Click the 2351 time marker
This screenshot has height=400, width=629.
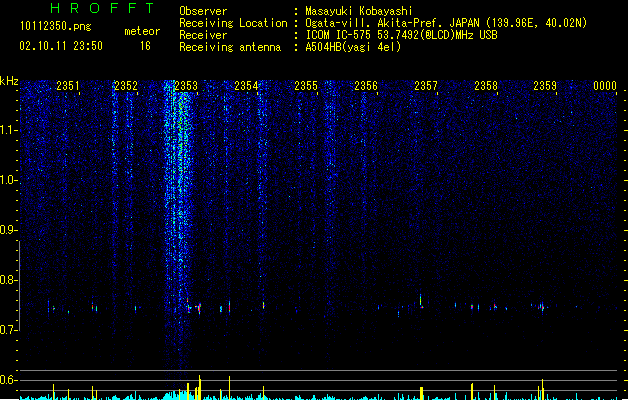[68, 86]
